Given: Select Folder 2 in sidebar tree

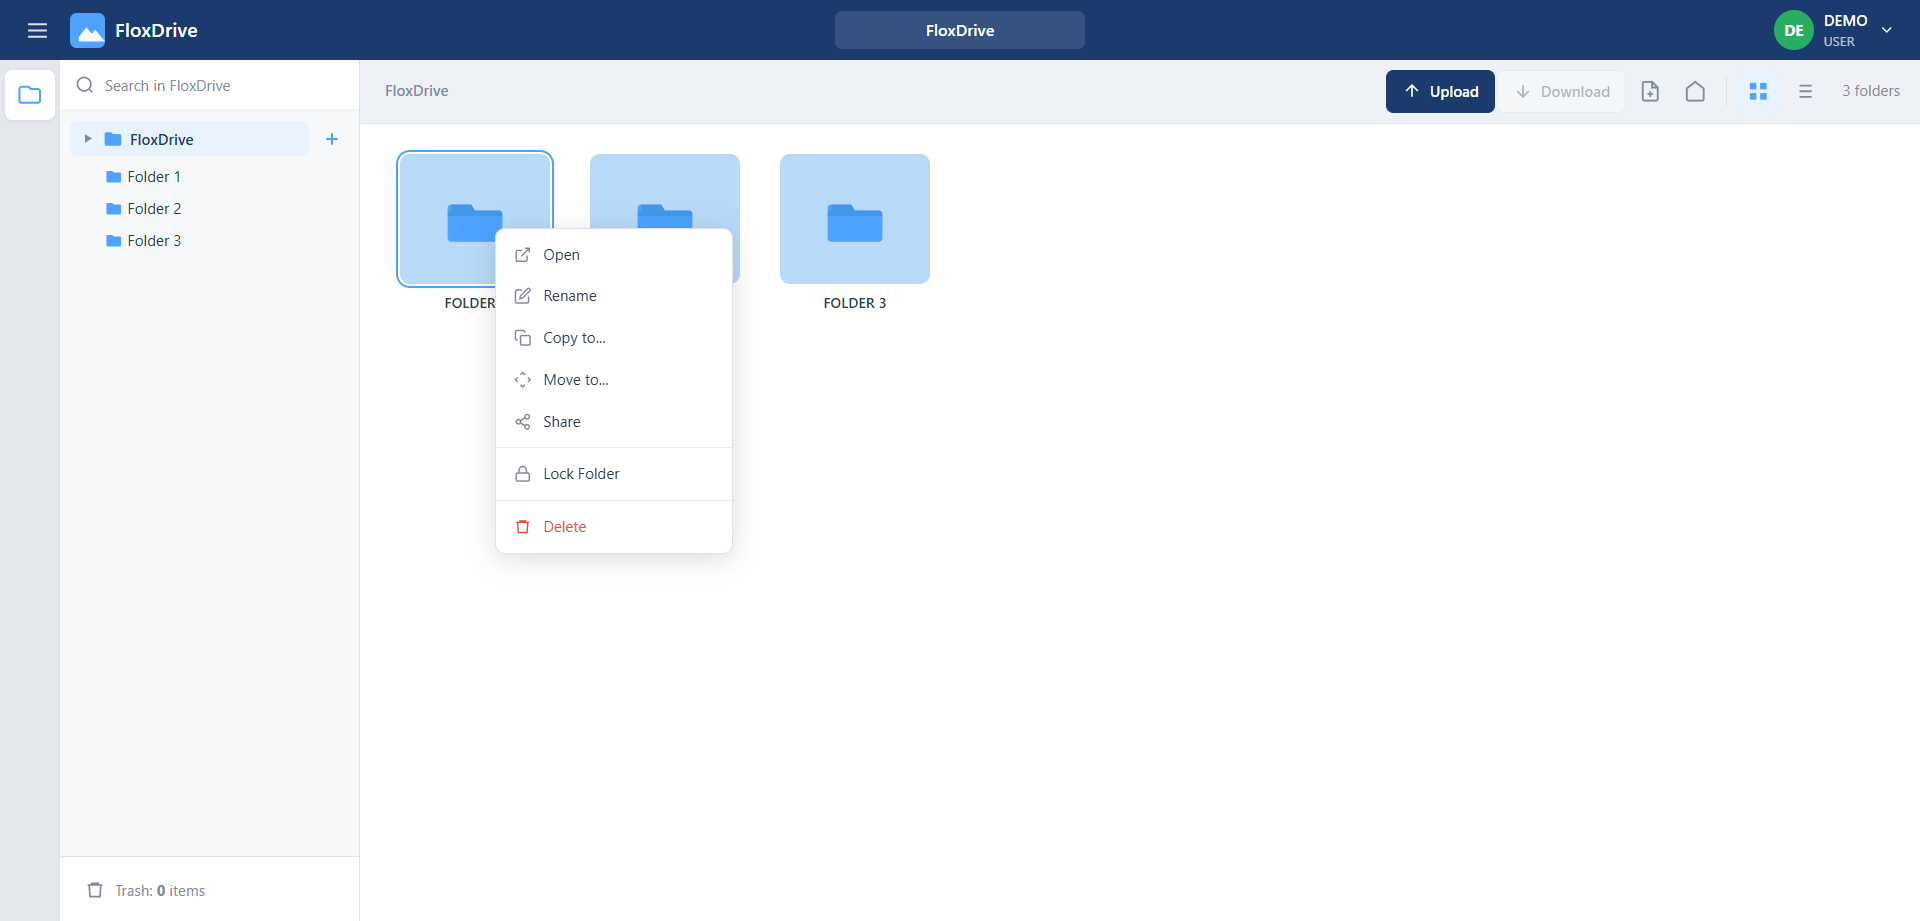Looking at the screenshot, I should pos(154,209).
